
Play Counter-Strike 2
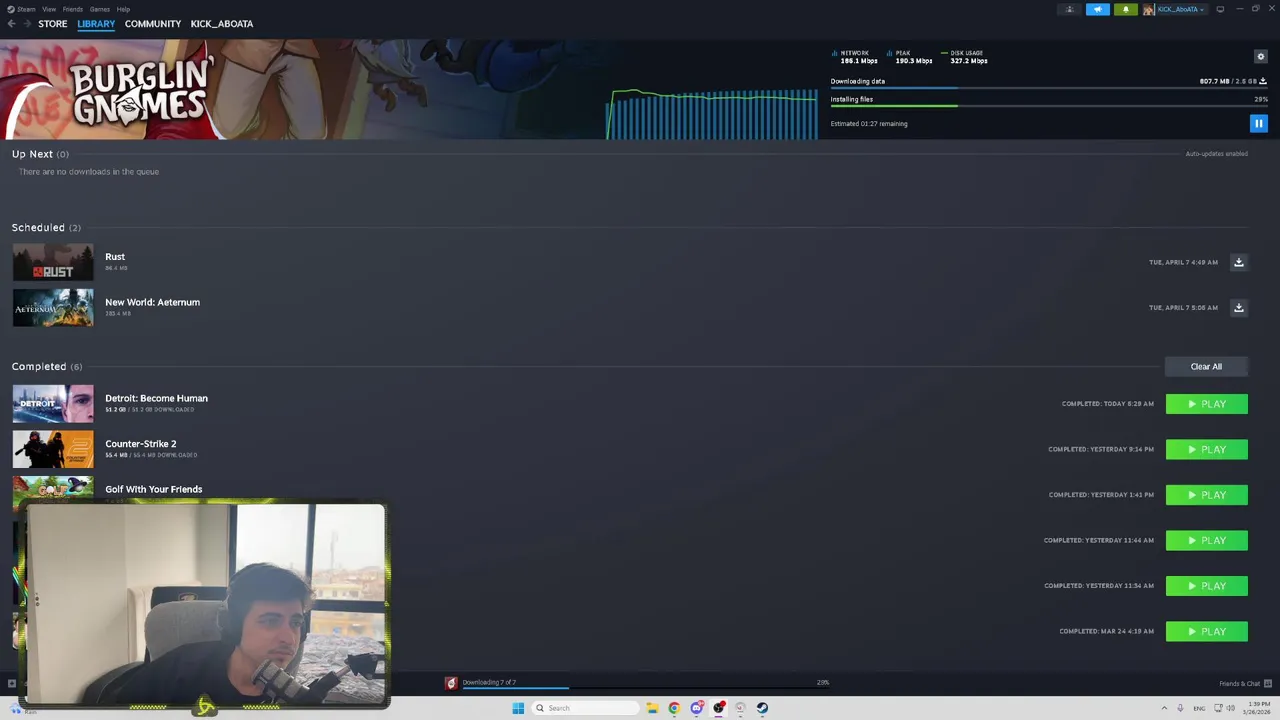tap(1207, 449)
